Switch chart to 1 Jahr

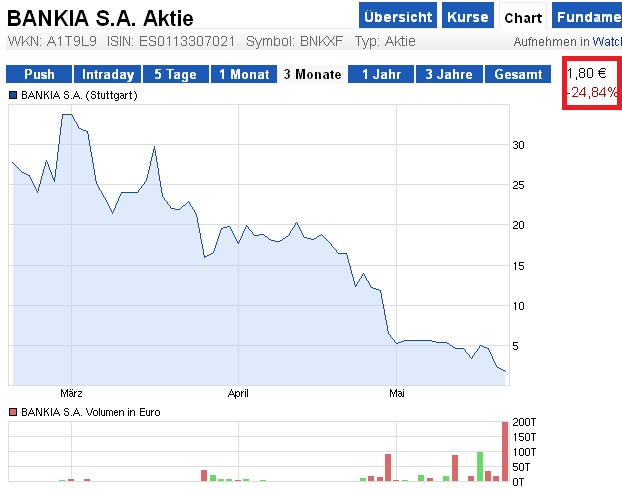pyautogui.click(x=381, y=75)
